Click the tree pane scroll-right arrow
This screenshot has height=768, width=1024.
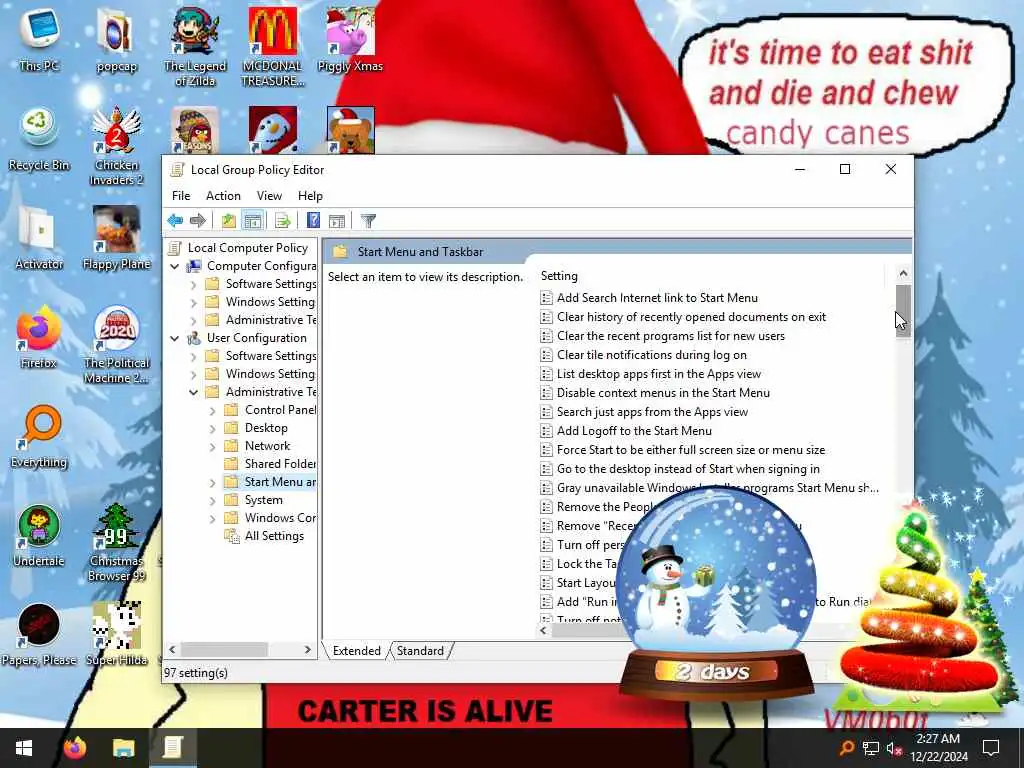308,650
